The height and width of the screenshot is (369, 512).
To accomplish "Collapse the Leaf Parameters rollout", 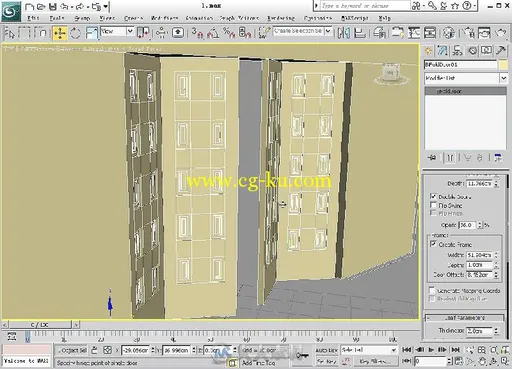I will (464, 318).
